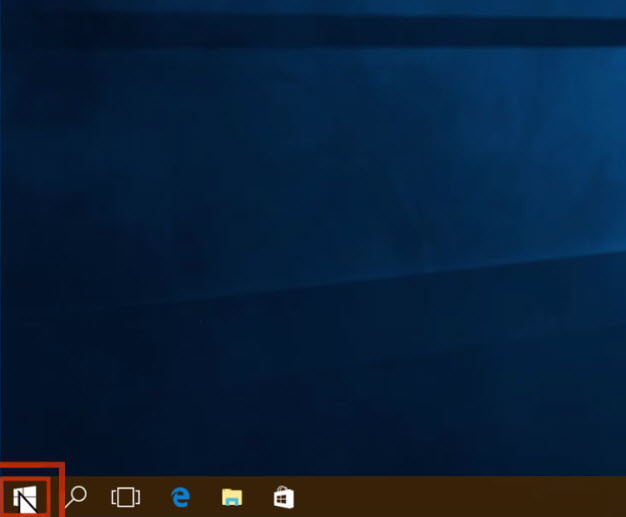
Task: Click the yellow folder icon
Action: 232,497
